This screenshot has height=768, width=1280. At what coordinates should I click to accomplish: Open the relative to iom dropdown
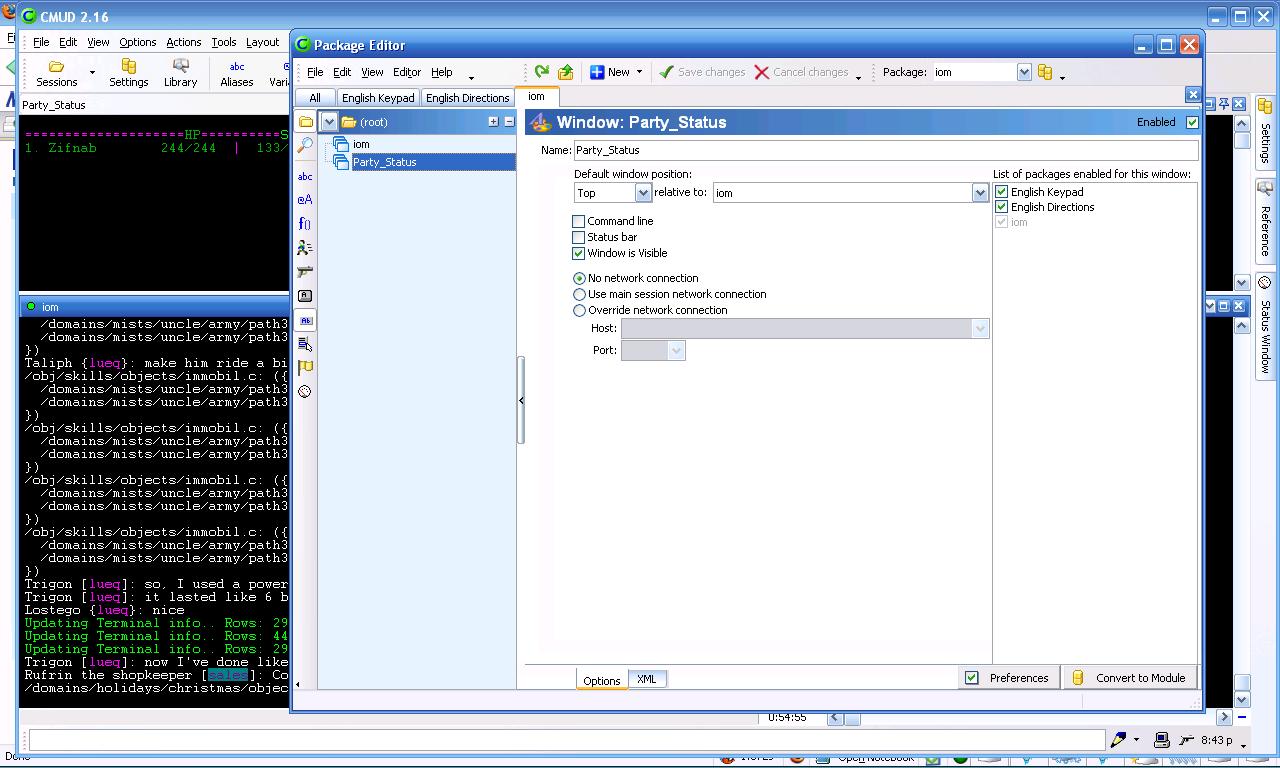tap(980, 193)
